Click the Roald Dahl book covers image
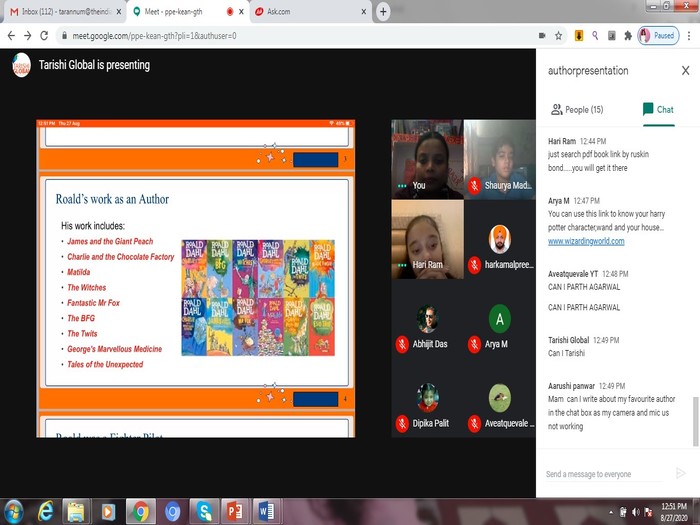The width and height of the screenshot is (700, 525). pos(258,298)
